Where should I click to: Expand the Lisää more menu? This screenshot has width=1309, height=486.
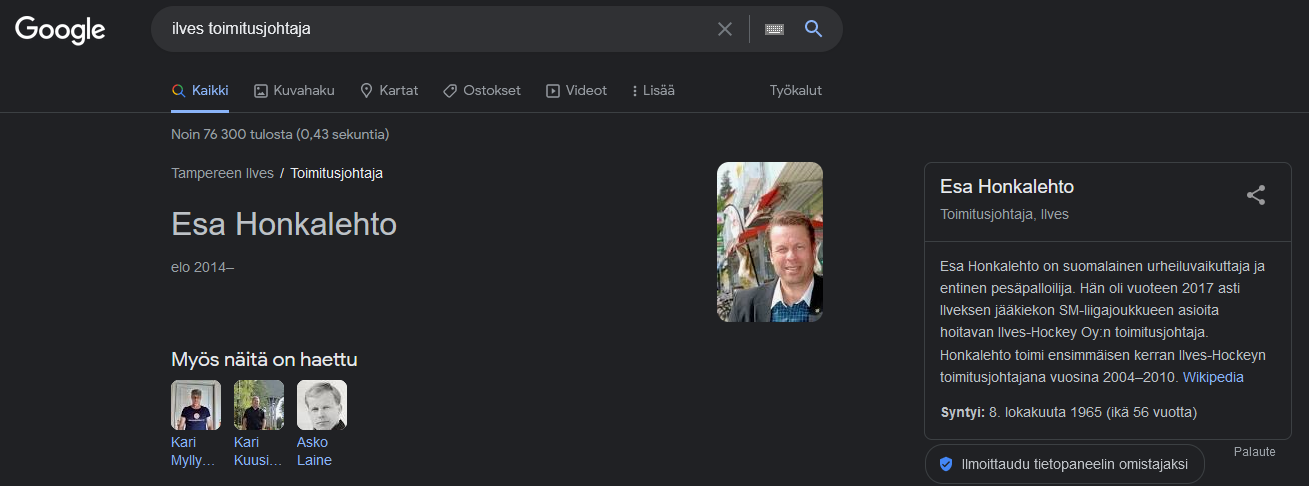(x=653, y=90)
